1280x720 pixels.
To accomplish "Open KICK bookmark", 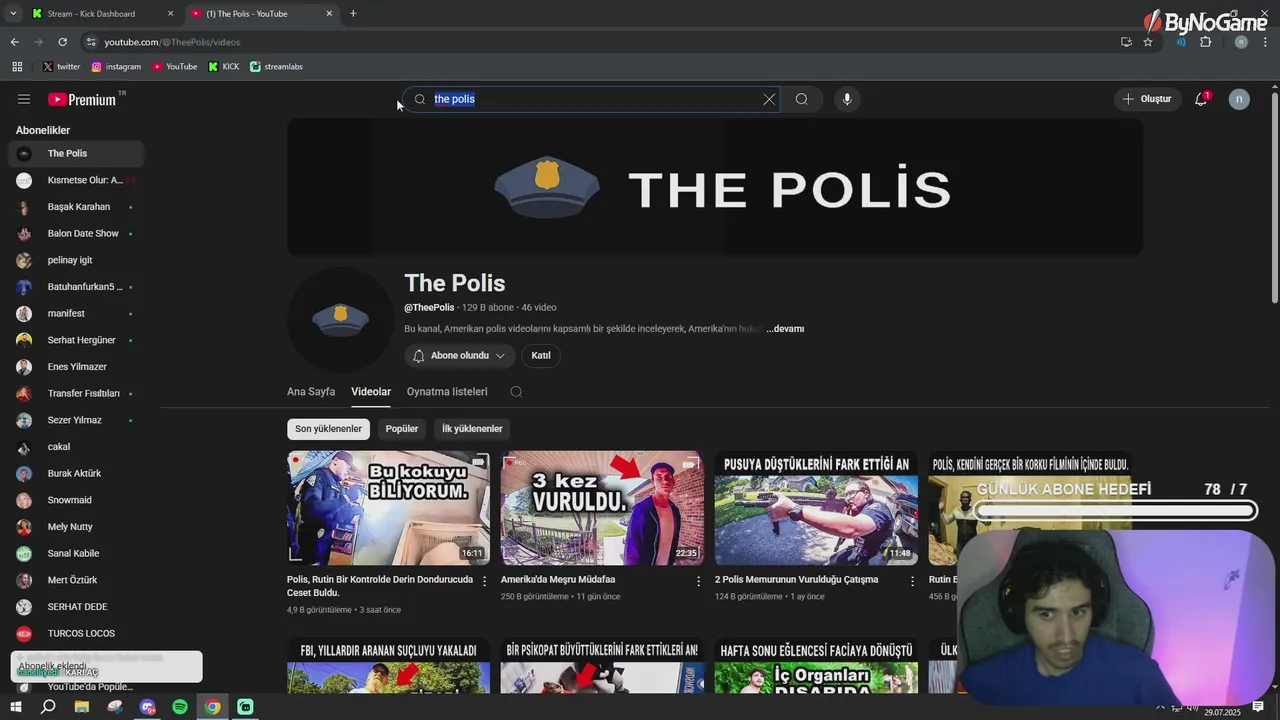I will (224, 67).
